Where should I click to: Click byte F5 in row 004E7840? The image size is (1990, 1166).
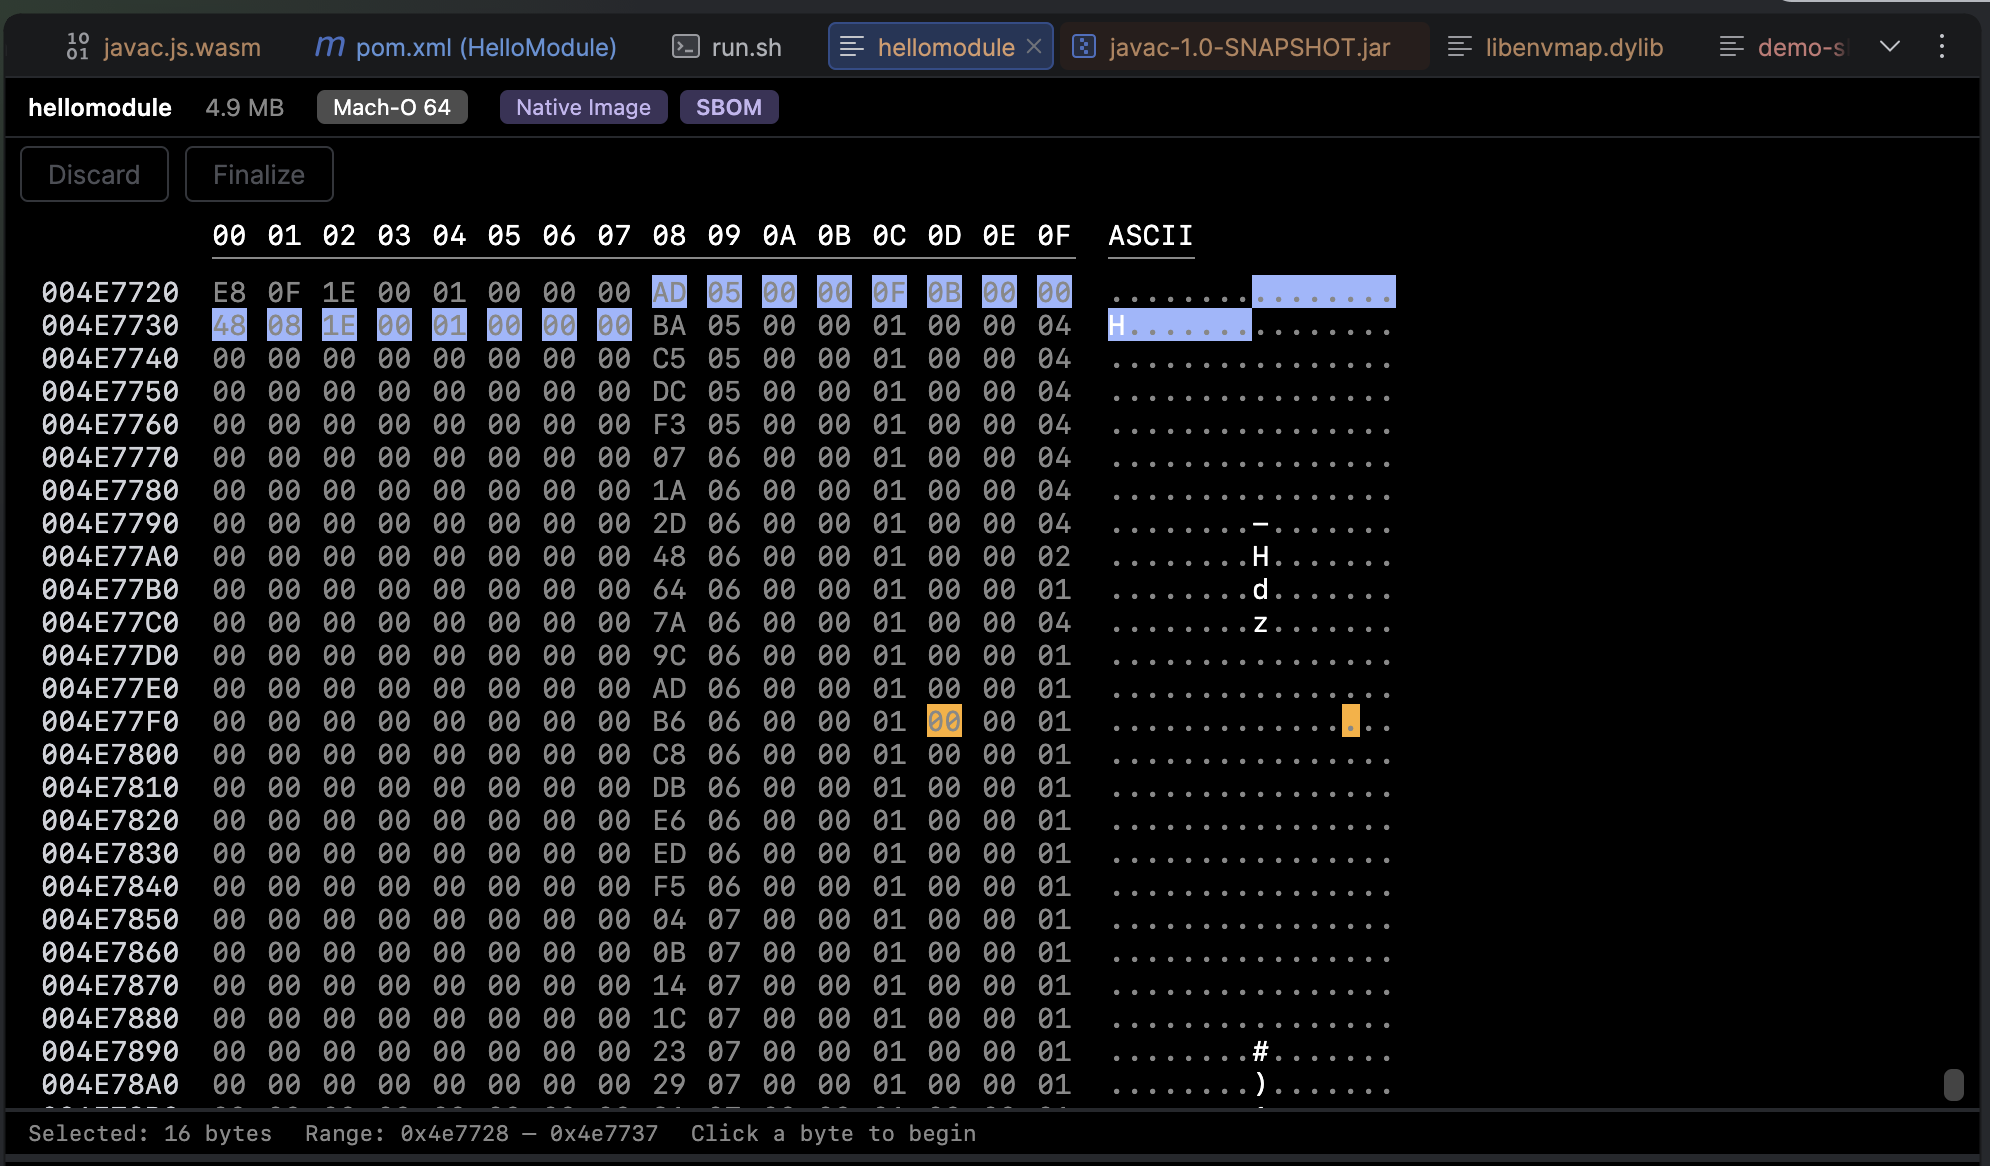pos(669,886)
